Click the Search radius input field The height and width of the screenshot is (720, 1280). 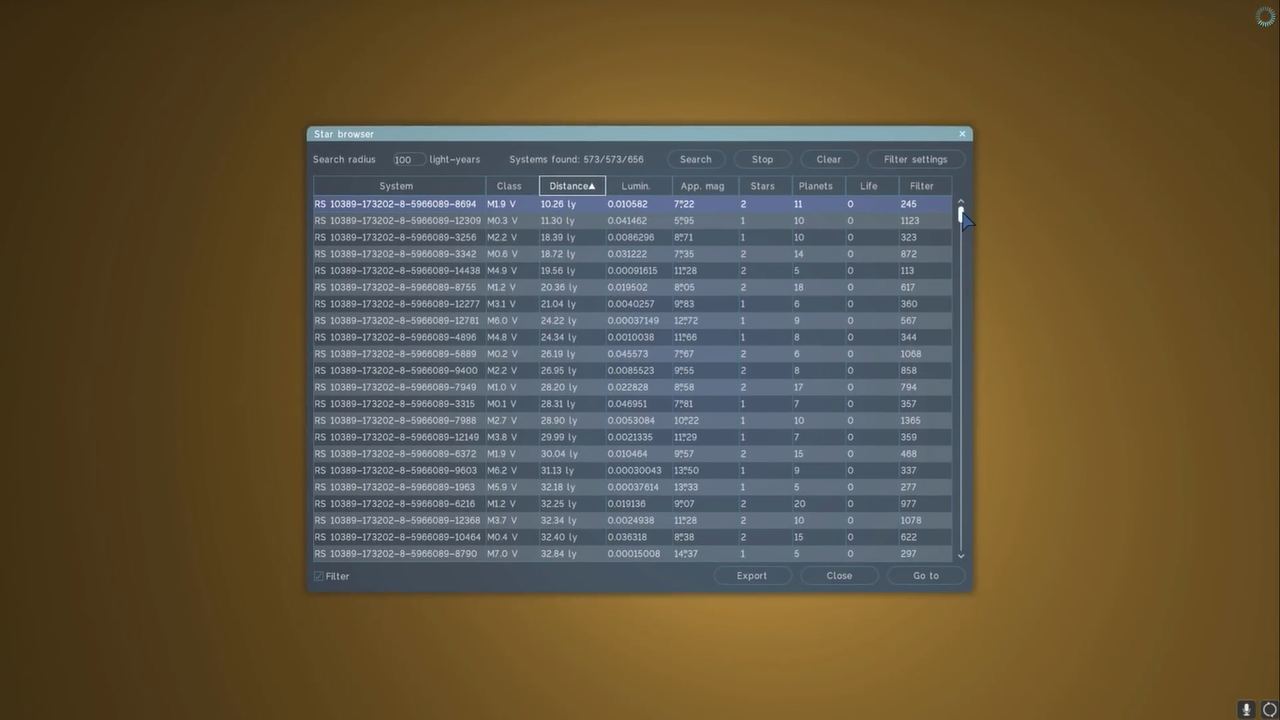pos(408,160)
